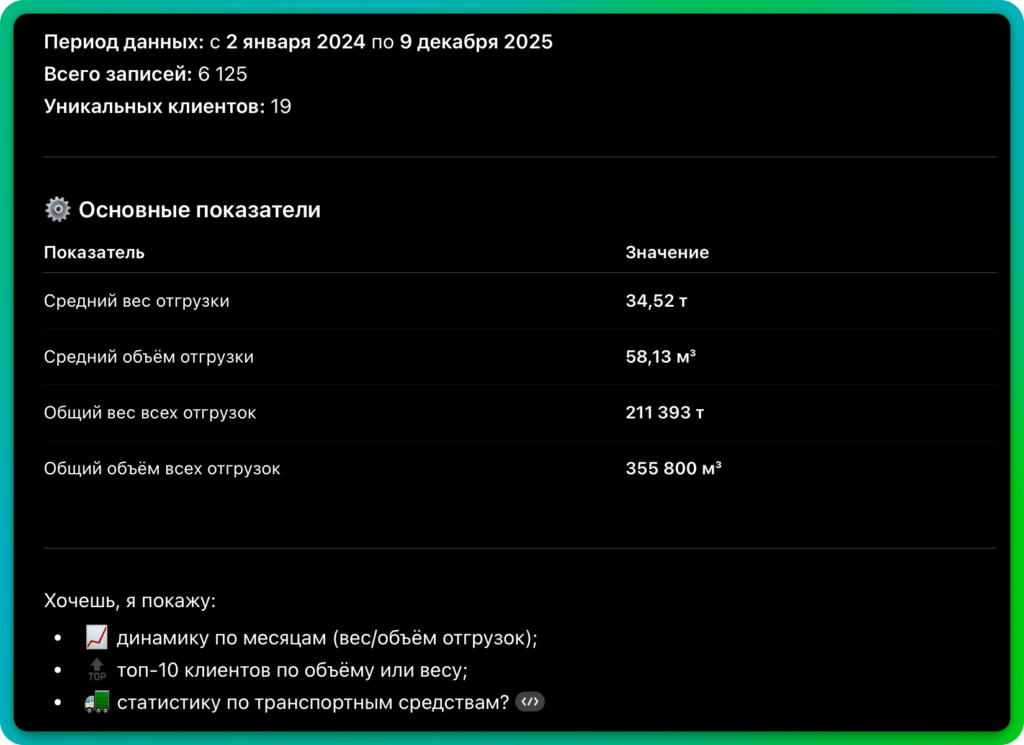Click the text динамику по месяцам

(x=219, y=638)
